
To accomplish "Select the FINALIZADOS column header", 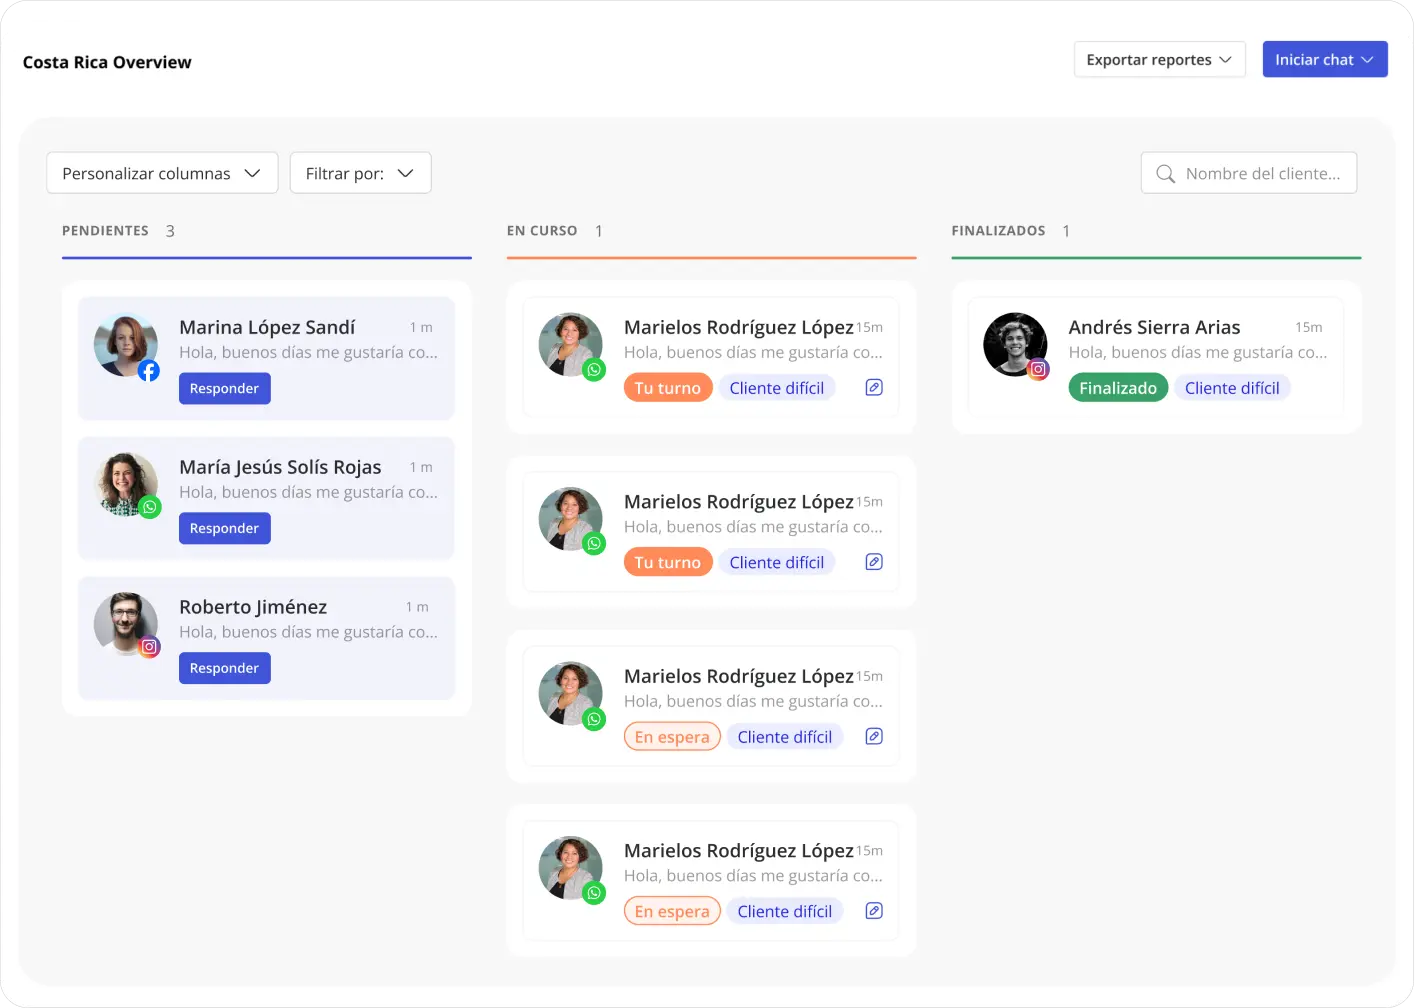I will (998, 231).
